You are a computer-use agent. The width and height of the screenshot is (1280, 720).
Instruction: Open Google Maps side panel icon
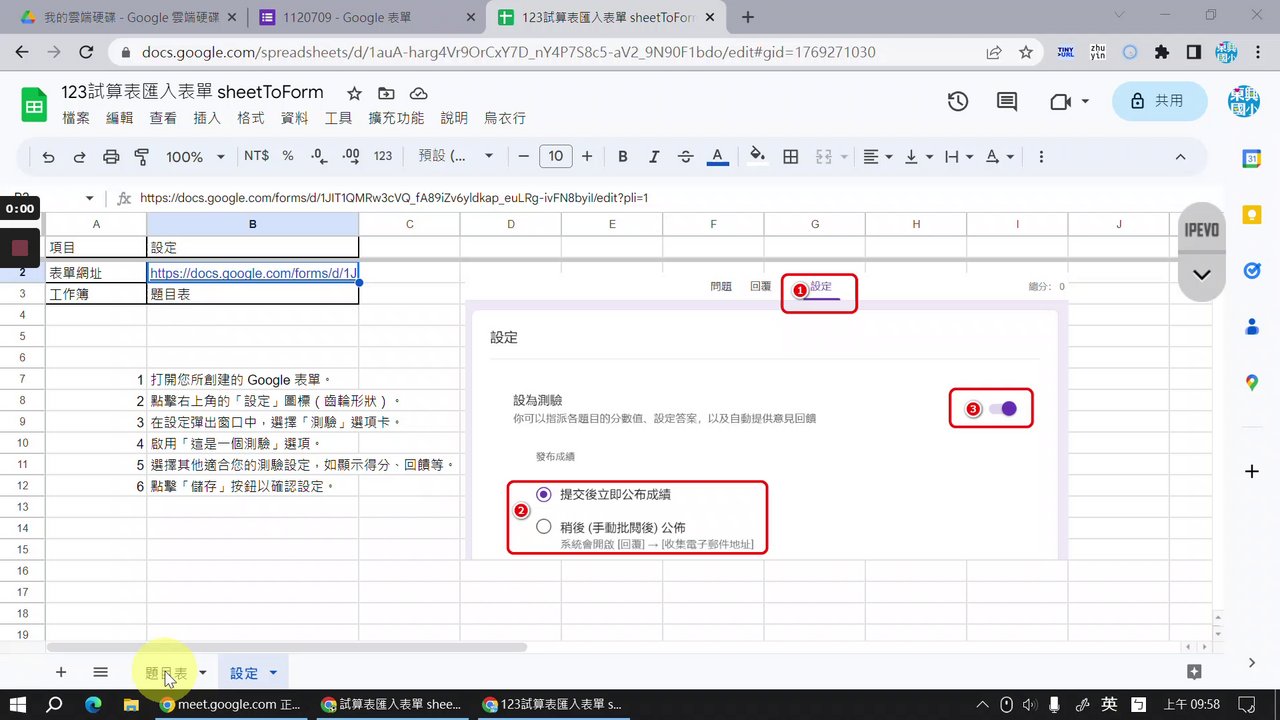pos(1251,382)
